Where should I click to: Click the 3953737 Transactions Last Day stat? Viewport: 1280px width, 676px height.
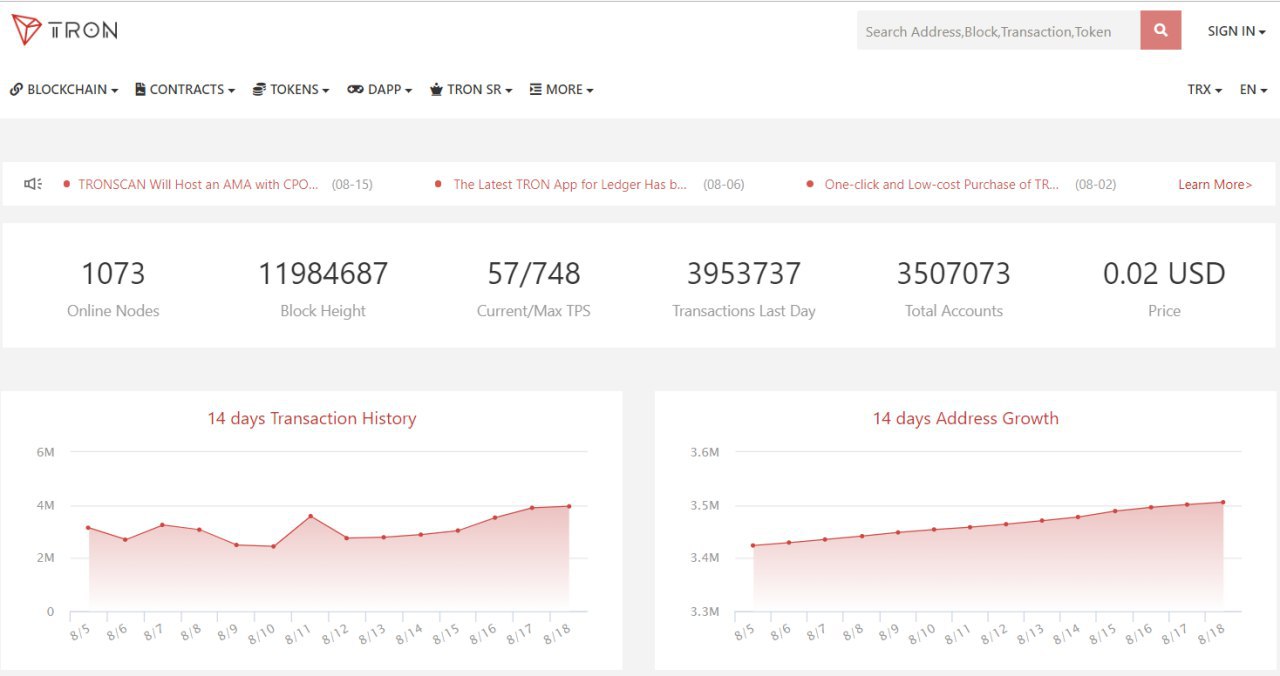pyautogui.click(x=744, y=287)
